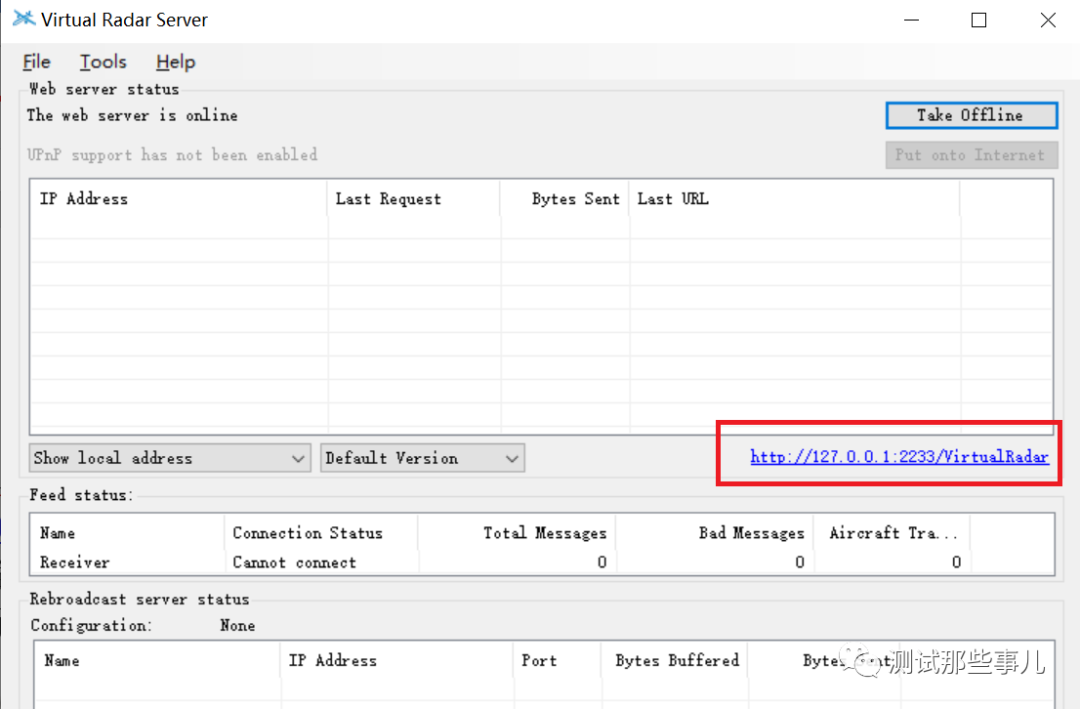
Task: Click the Connection Status column header
Action: 321,533
